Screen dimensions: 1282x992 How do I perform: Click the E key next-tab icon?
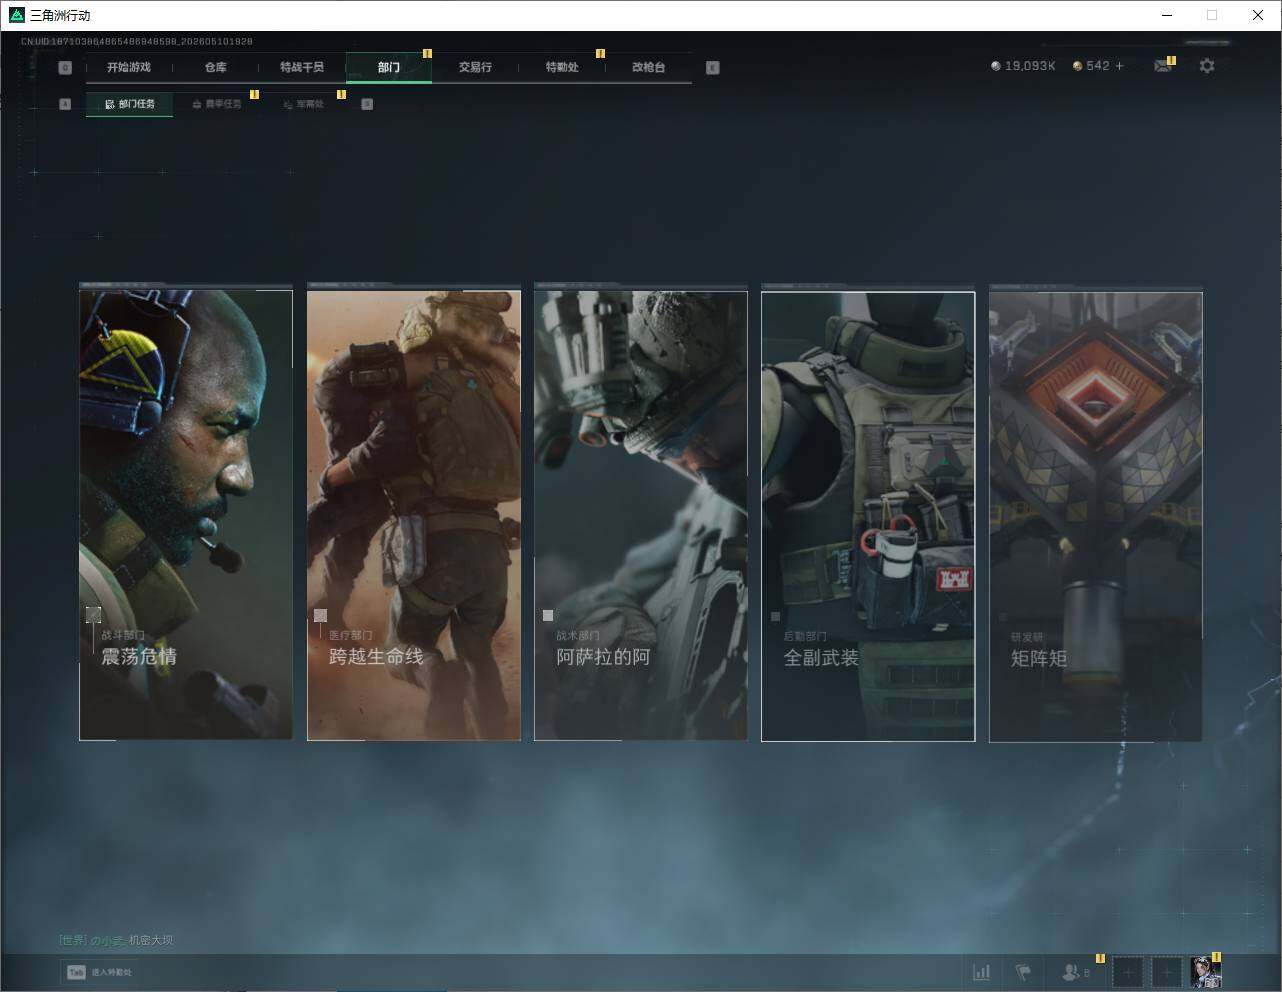tap(712, 68)
